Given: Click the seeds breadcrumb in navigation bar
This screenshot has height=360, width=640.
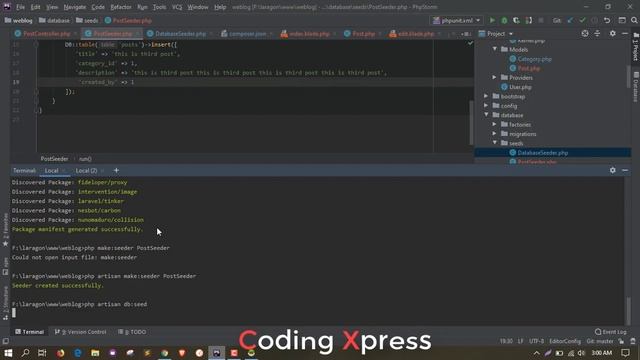Looking at the screenshot, I should coord(87,20).
